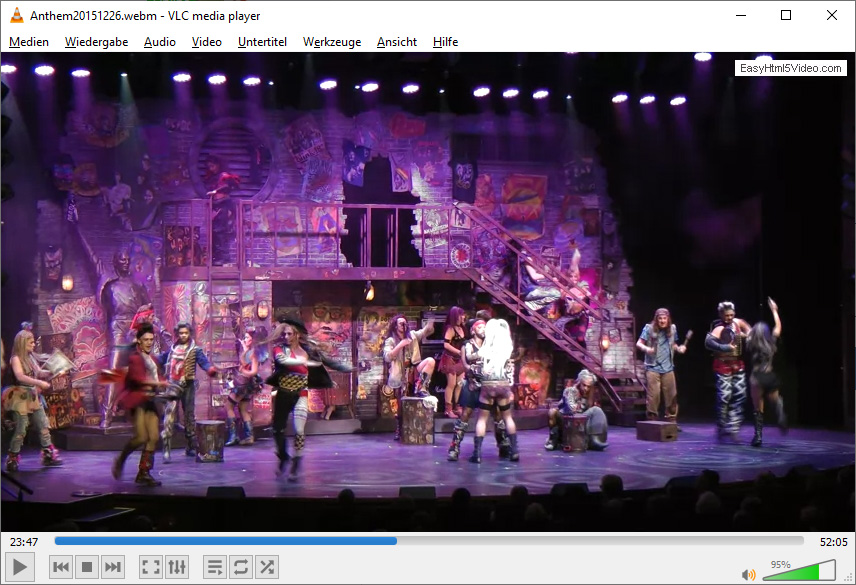Toggle remaining time display at 52:05
Viewport: 856px width, 585px height.
coord(832,542)
